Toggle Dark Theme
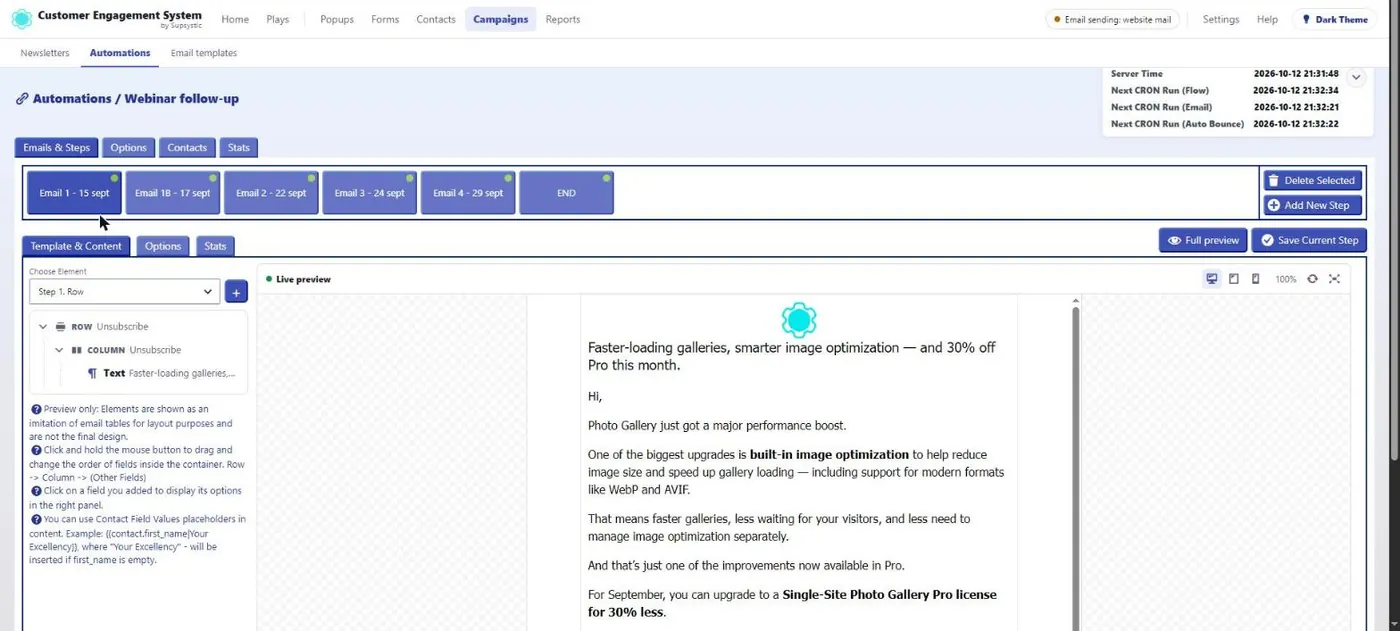Image resolution: width=1400 pixels, height=631 pixels. point(1334,19)
